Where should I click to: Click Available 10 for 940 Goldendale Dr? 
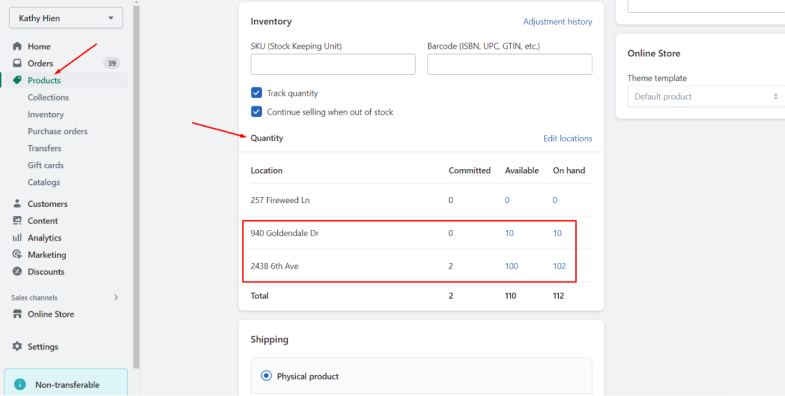[509, 233]
